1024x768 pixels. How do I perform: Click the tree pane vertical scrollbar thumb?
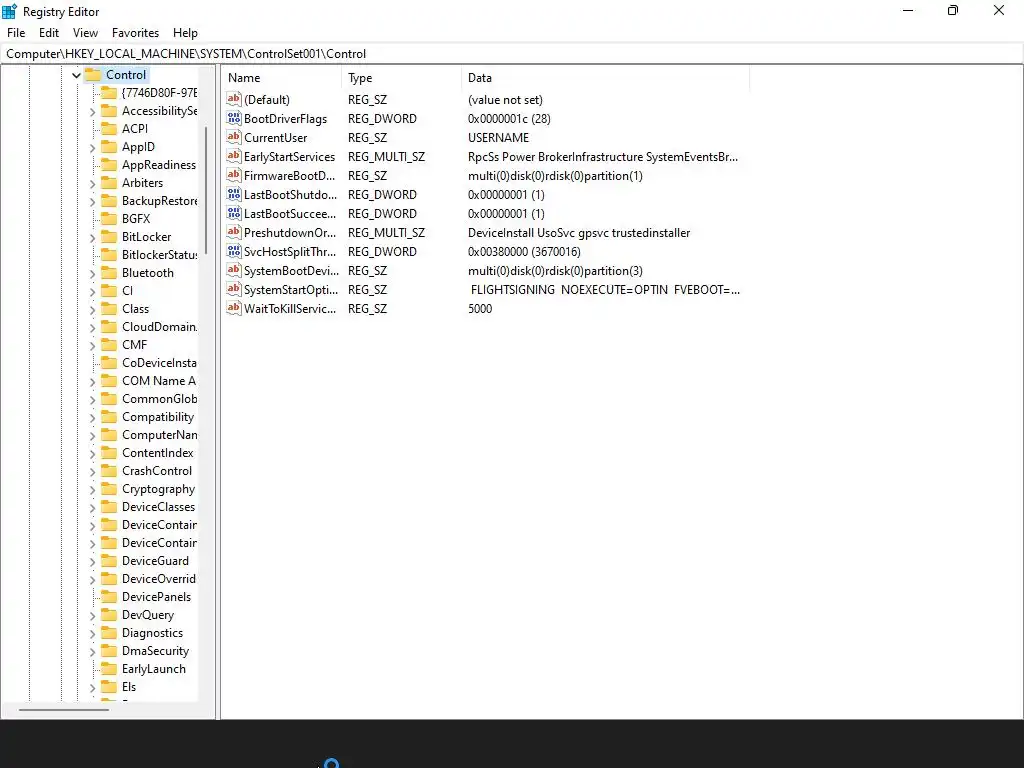pyautogui.click(x=206, y=191)
